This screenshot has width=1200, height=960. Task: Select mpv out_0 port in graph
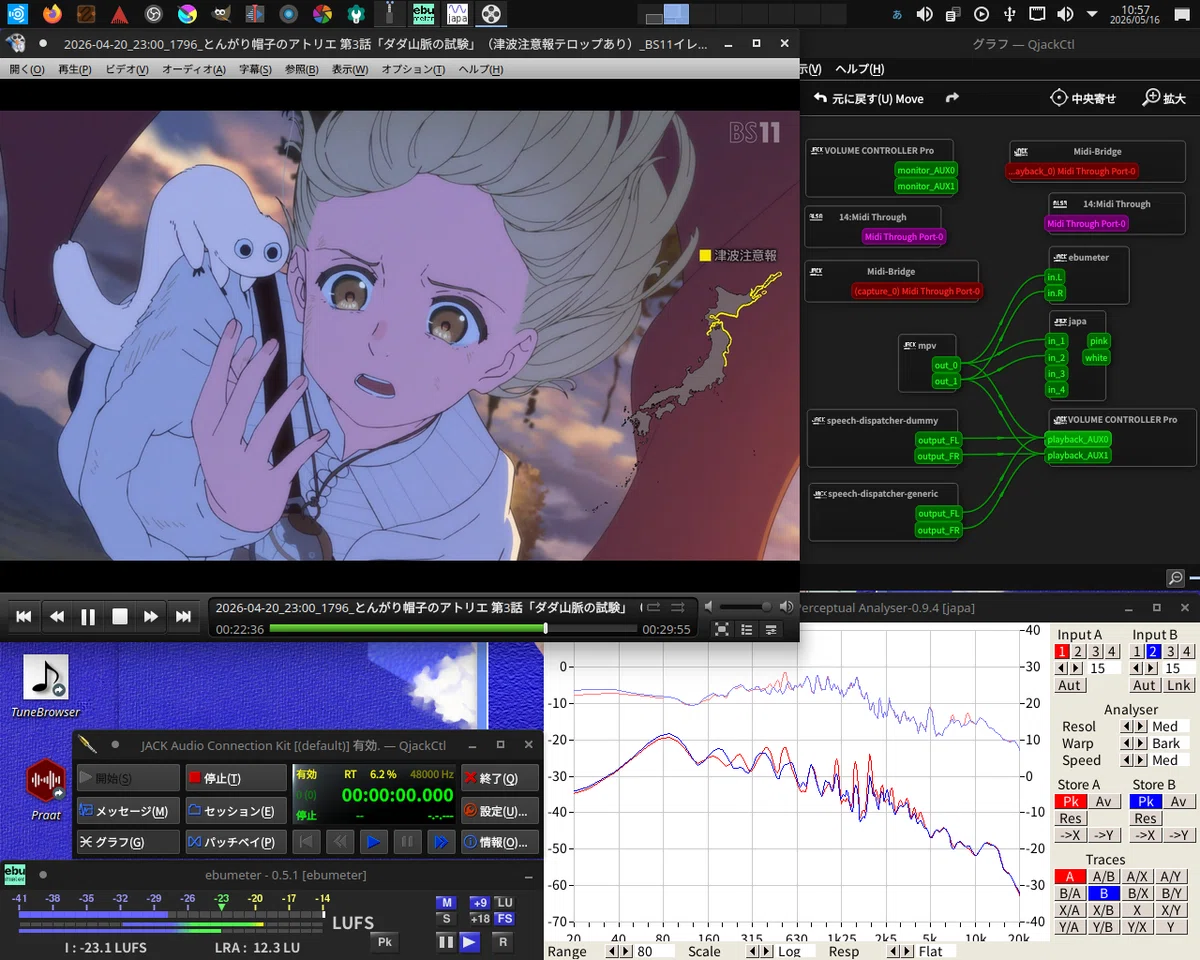946,365
